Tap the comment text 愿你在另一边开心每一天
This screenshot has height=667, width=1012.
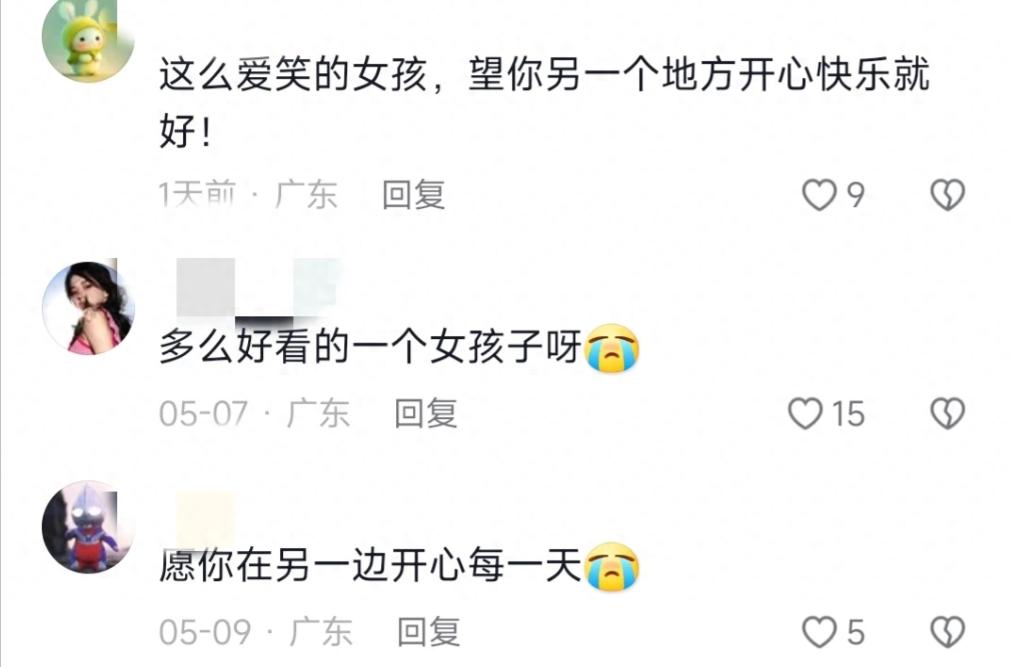[371, 566]
